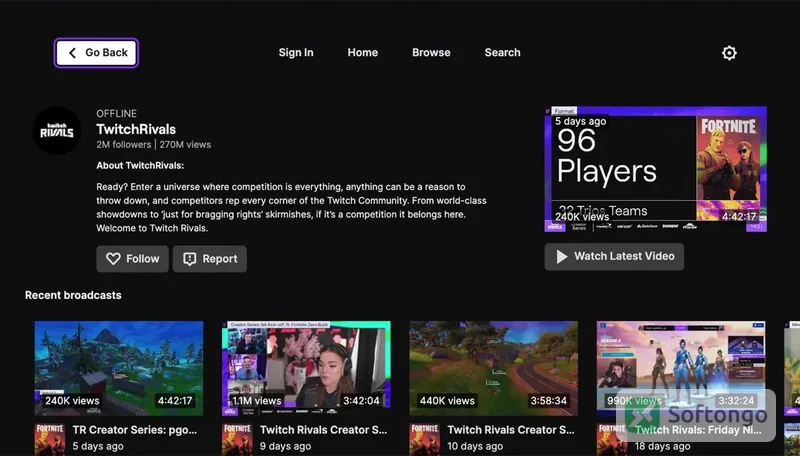Click Fortnite game icon beside 9 days ago
The image size is (800, 456).
[237, 439]
